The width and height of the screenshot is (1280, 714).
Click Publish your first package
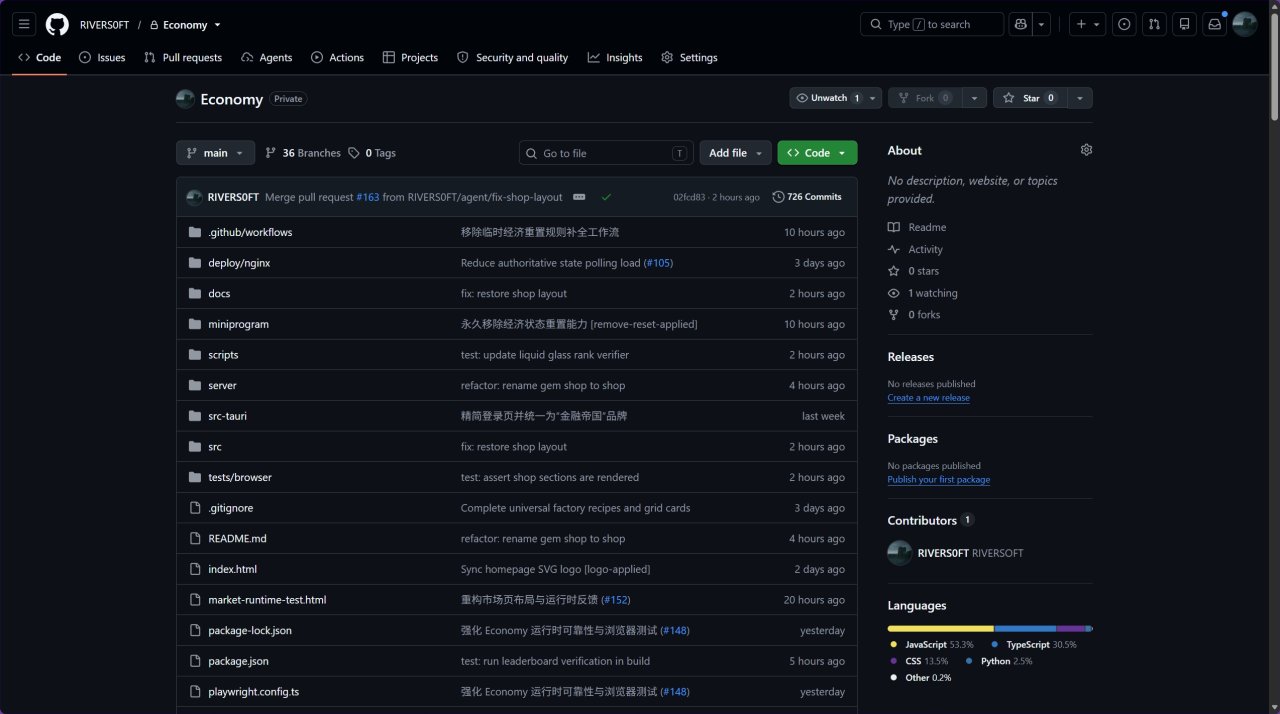[x=938, y=480]
